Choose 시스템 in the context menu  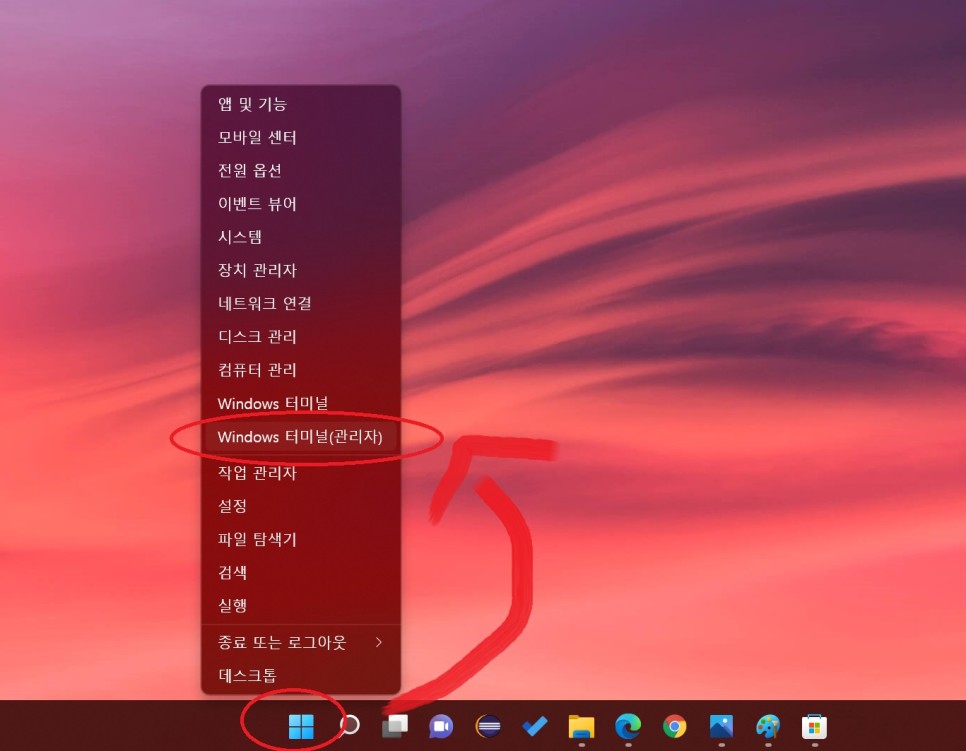point(301,237)
